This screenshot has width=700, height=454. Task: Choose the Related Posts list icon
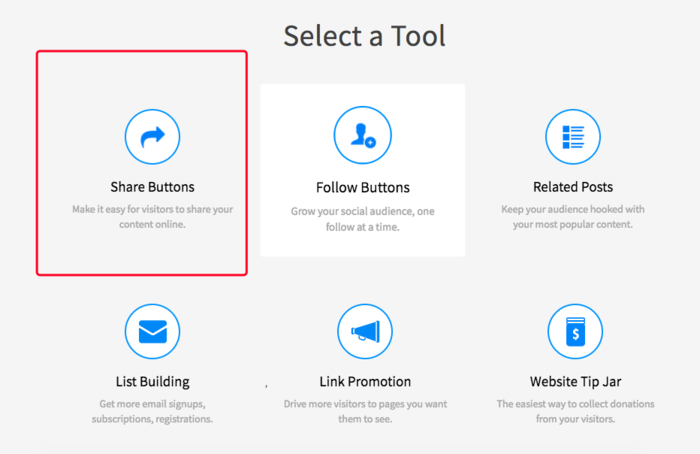573,137
